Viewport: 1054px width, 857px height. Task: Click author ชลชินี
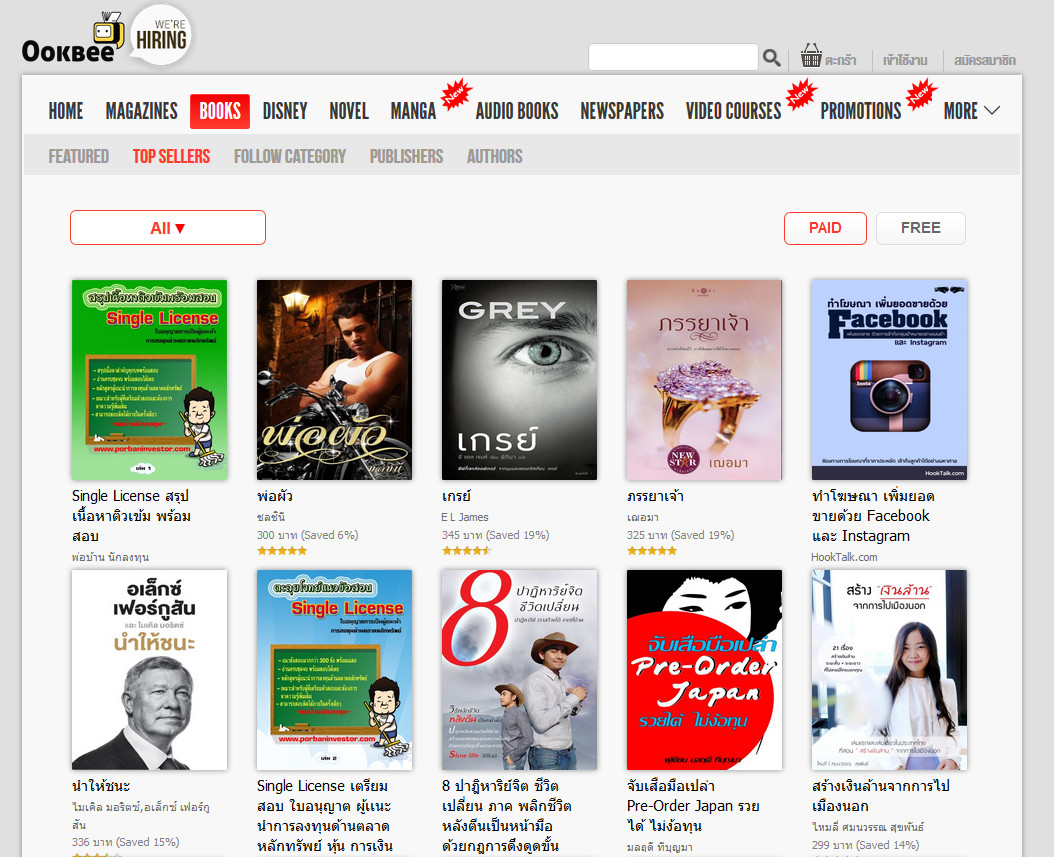point(271,518)
